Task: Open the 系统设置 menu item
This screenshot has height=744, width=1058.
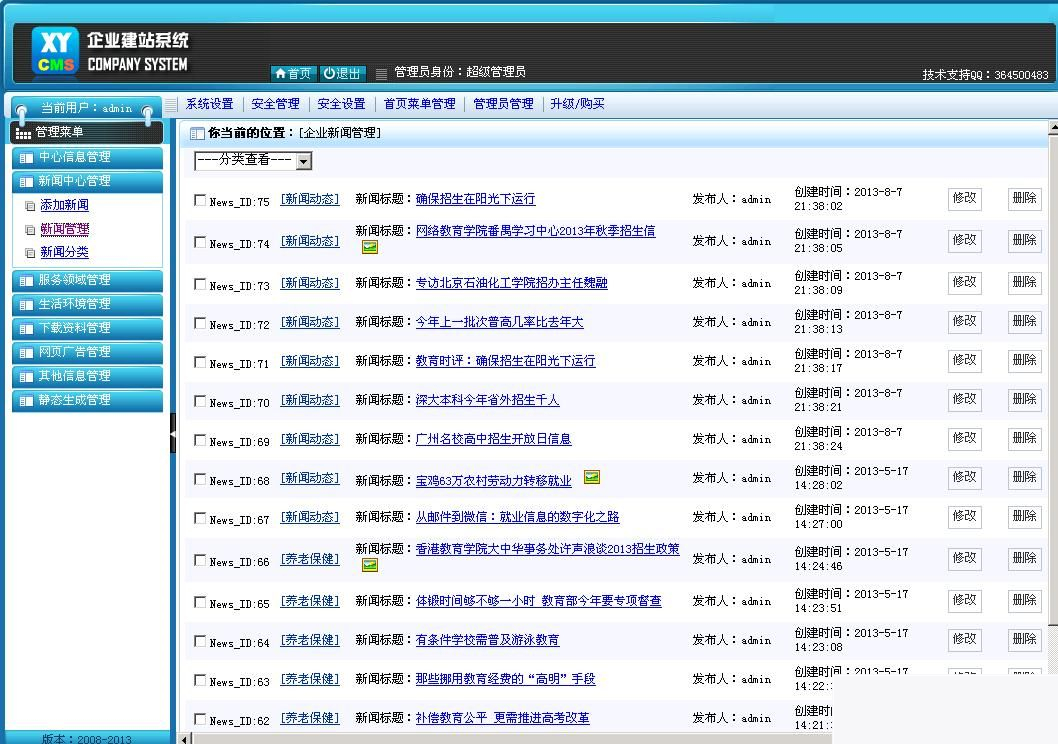Action: point(210,103)
